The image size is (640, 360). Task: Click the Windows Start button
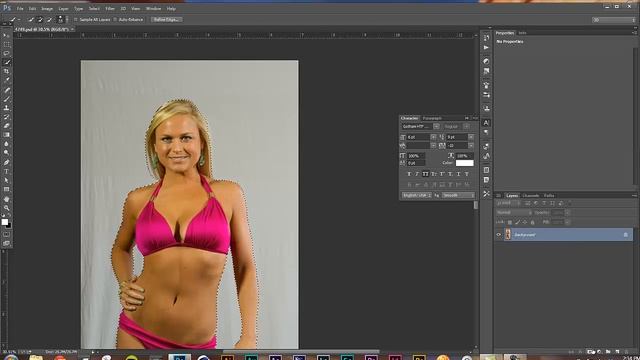(x=11, y=358)
